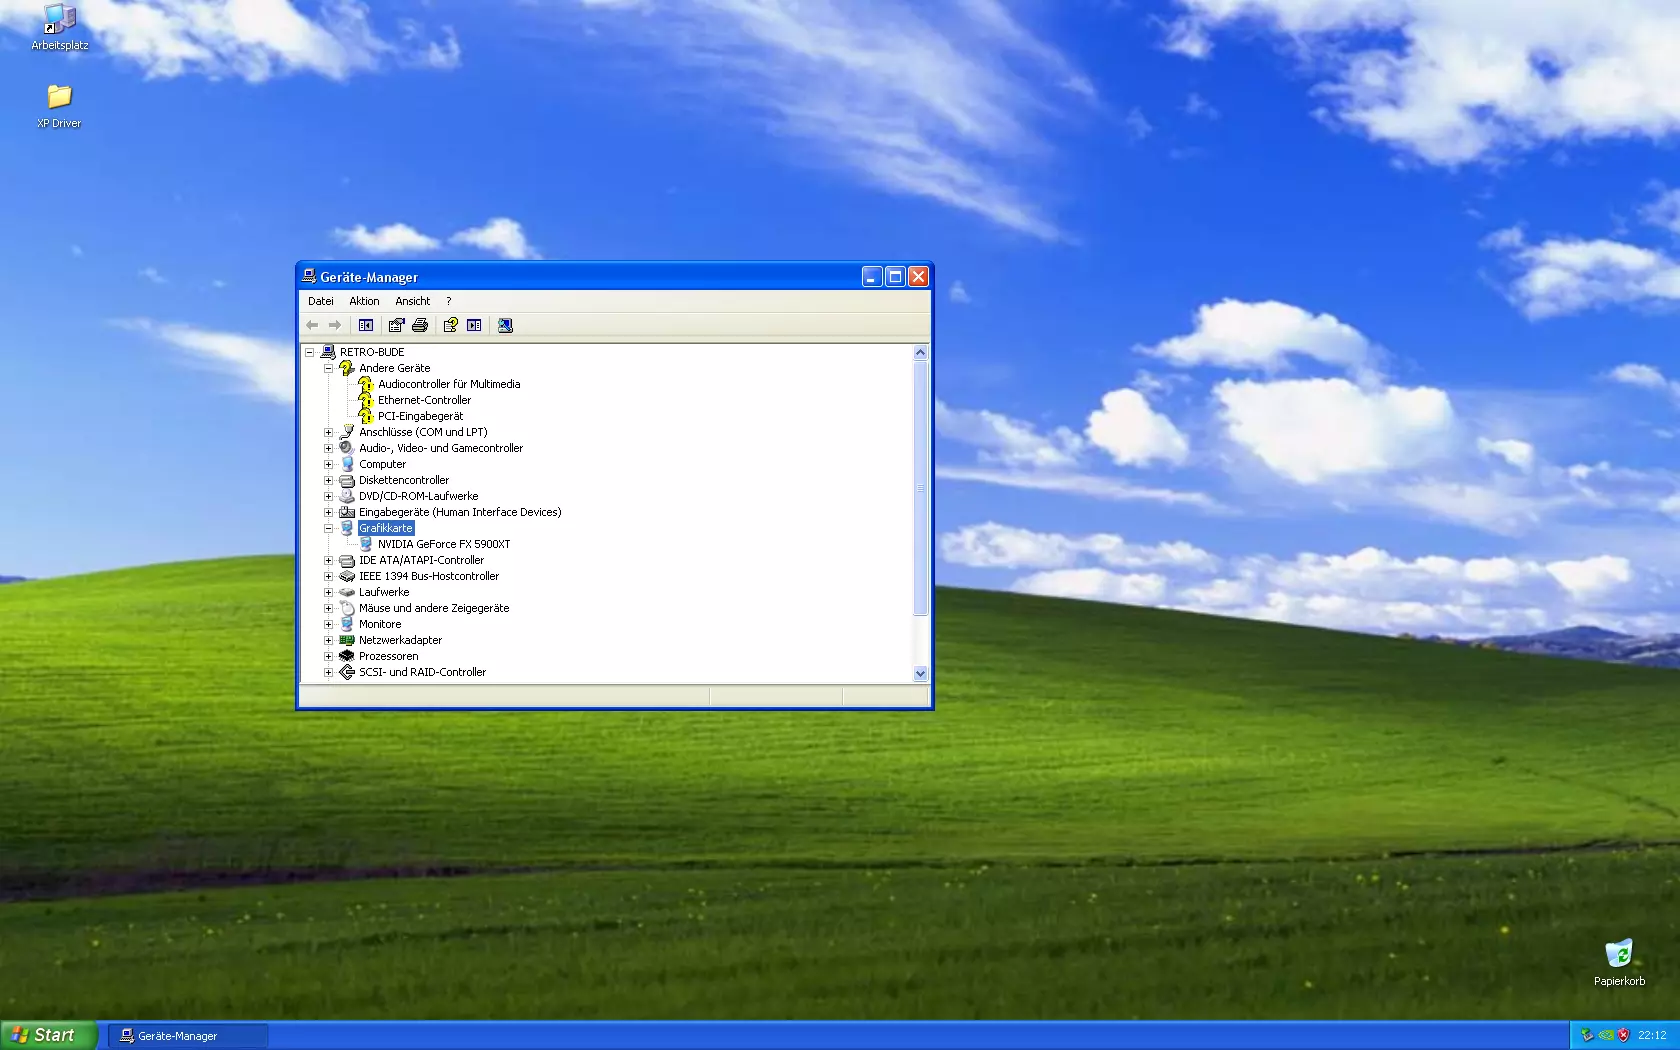Click the display adapter icon of NVIDIA GeForce FX 5900XT
Image resolution: width=1680 pixels, height=1050 pixels.
366,544
